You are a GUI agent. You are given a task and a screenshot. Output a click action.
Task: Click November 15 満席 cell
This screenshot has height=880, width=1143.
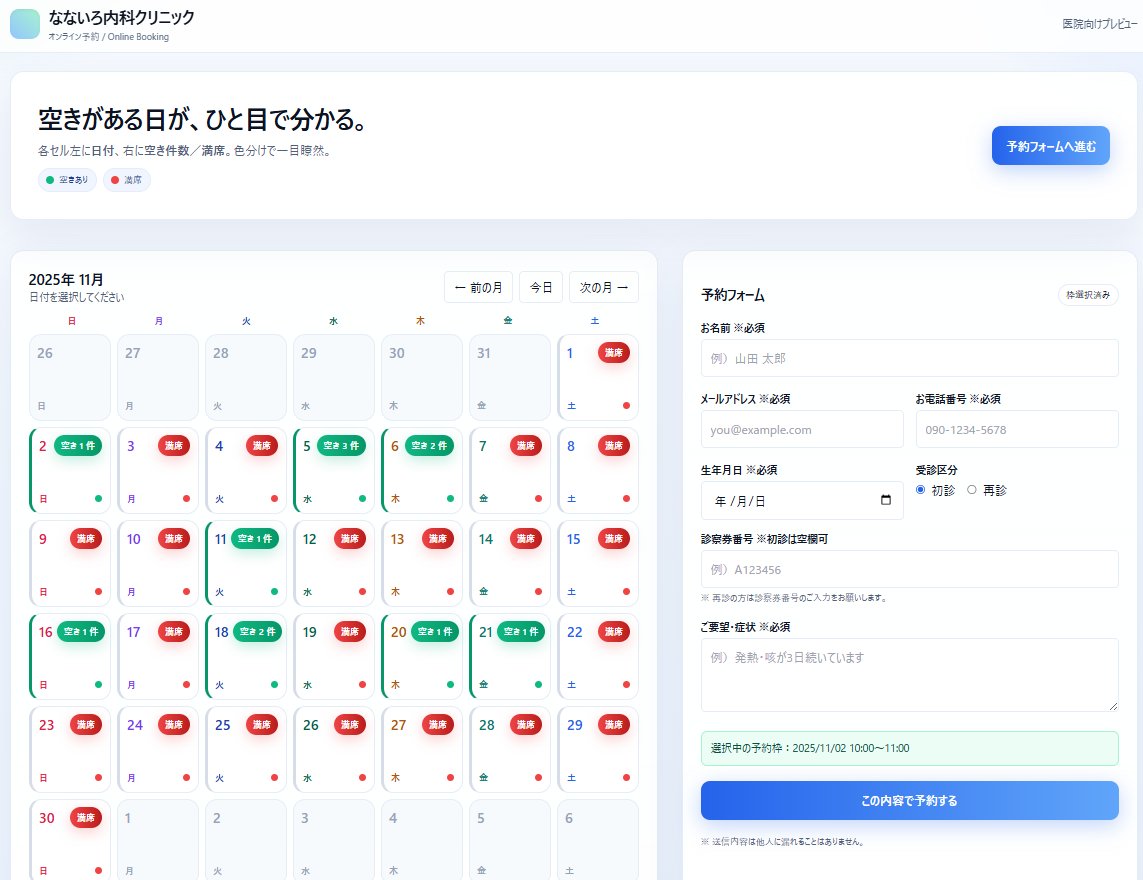(x=598, y=564)
